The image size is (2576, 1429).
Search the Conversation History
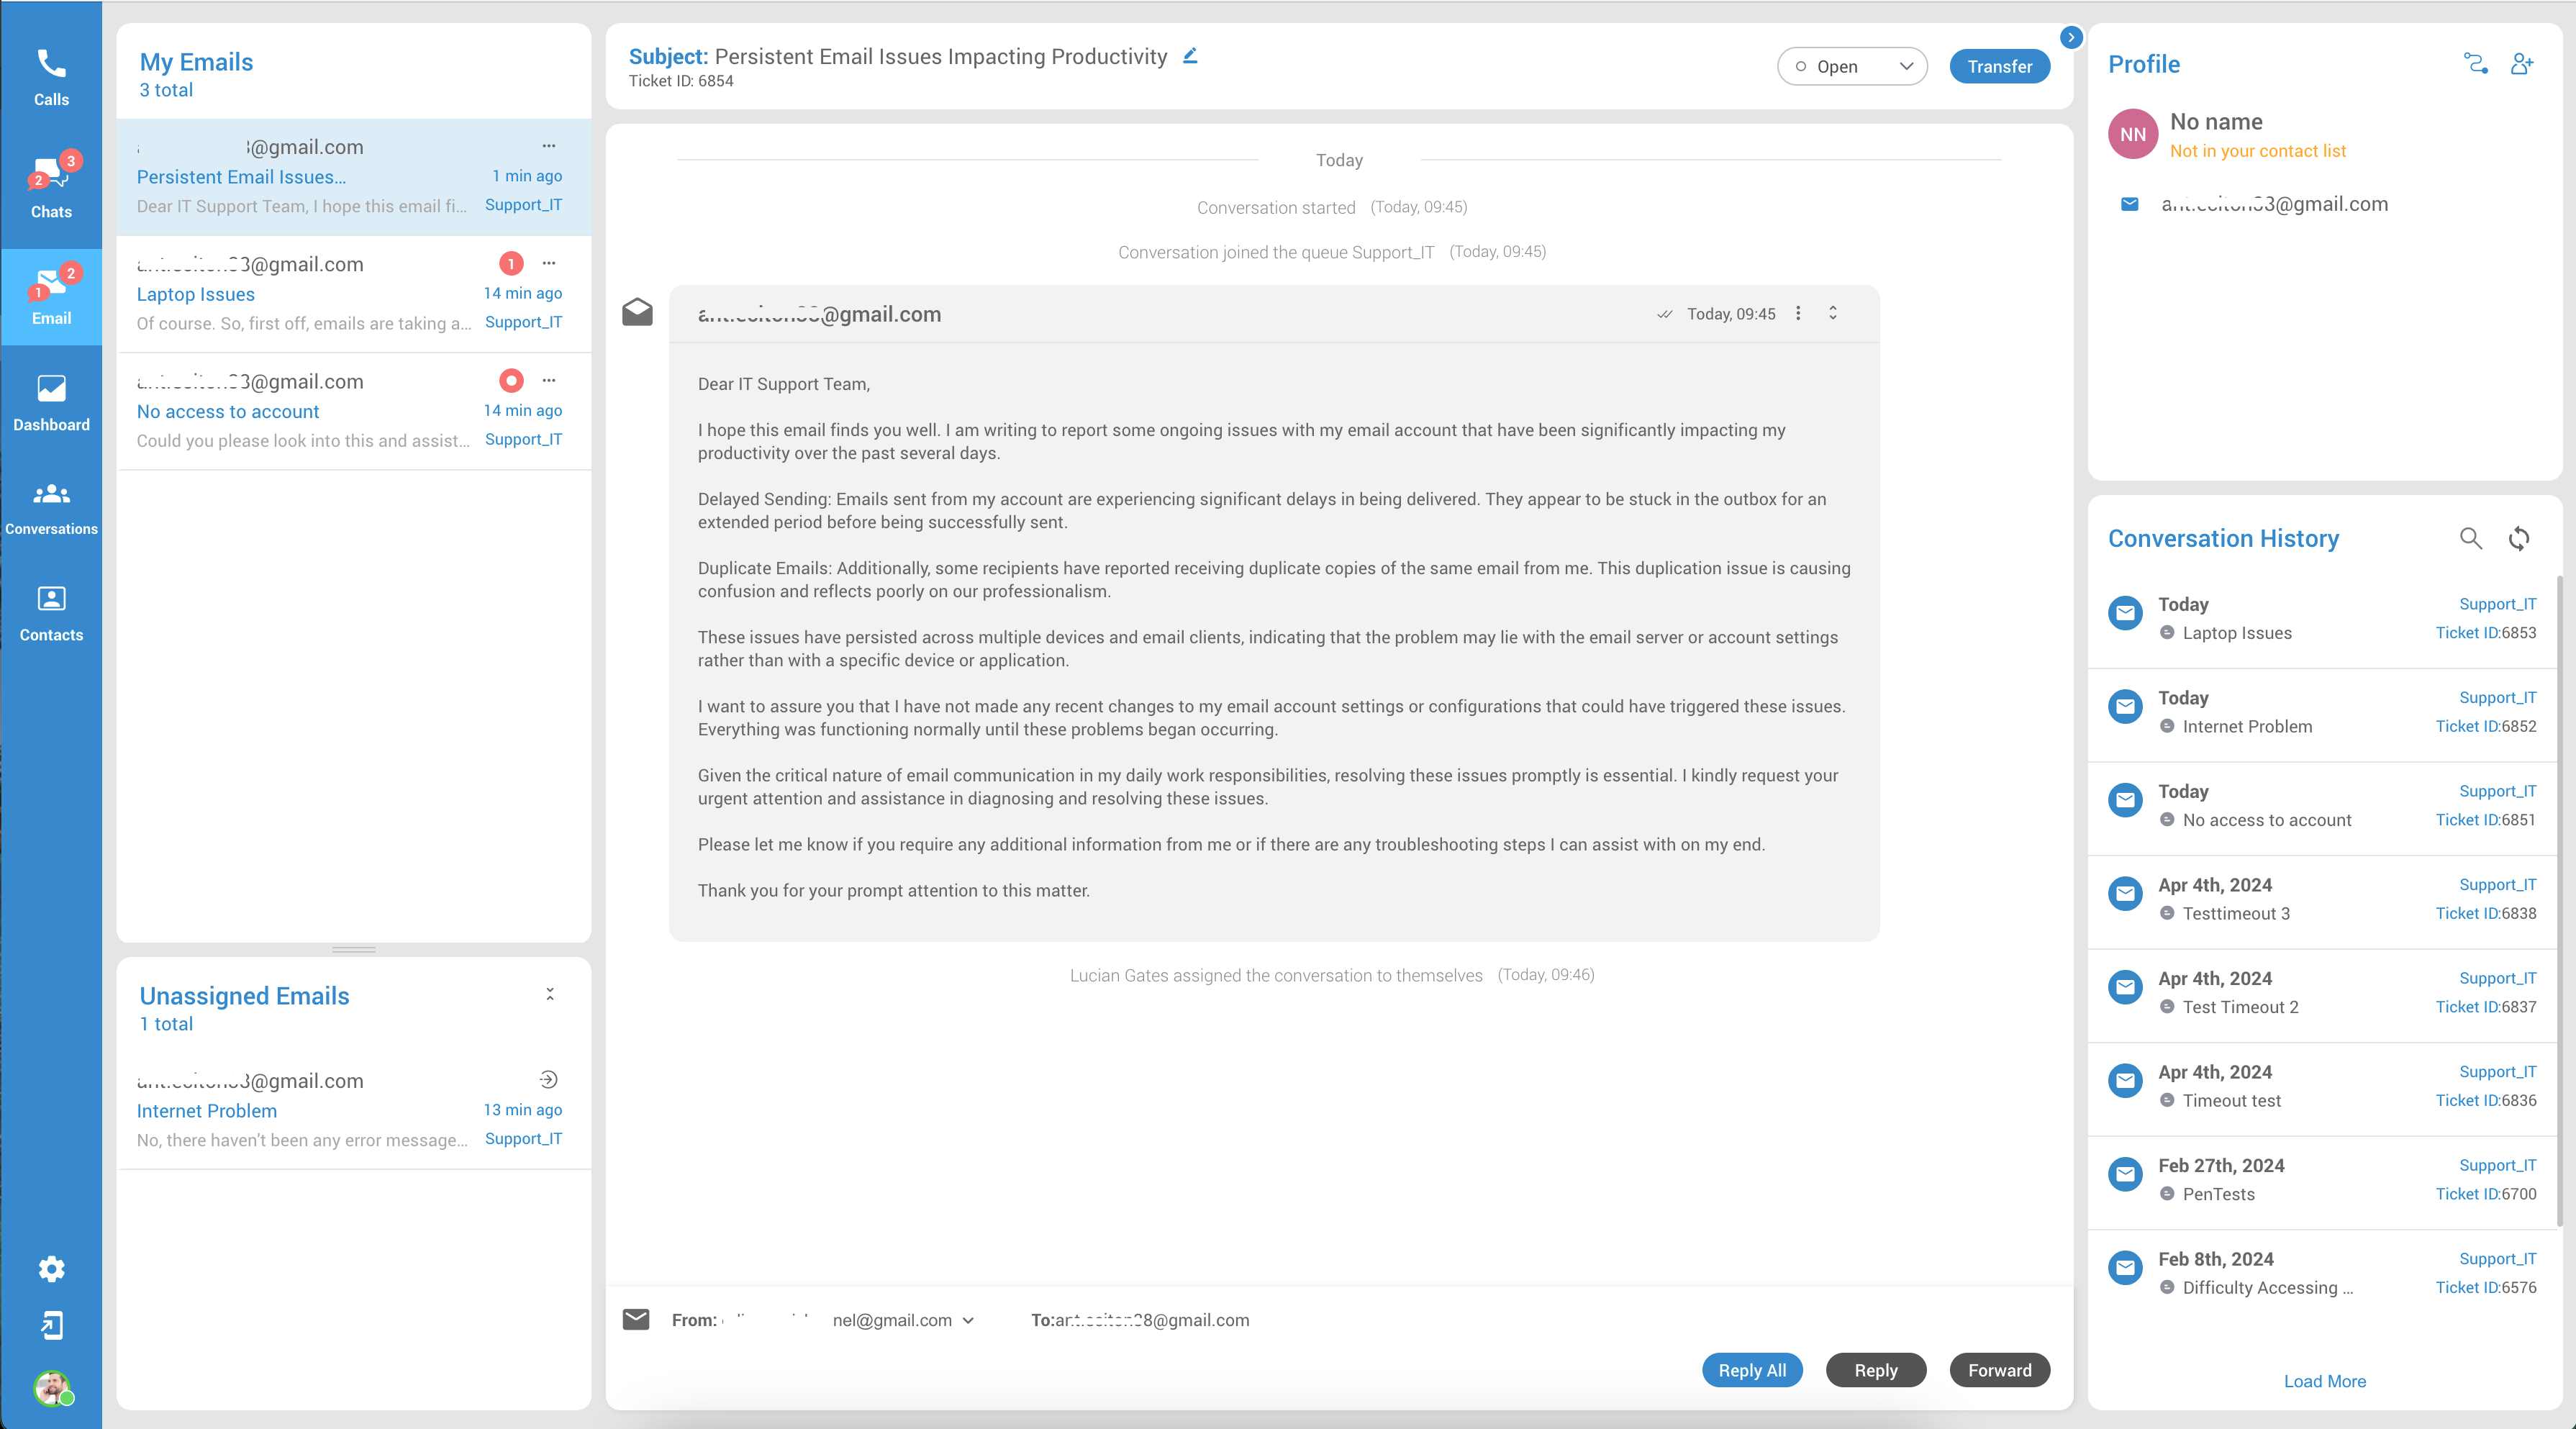[x=2470, y=538]
